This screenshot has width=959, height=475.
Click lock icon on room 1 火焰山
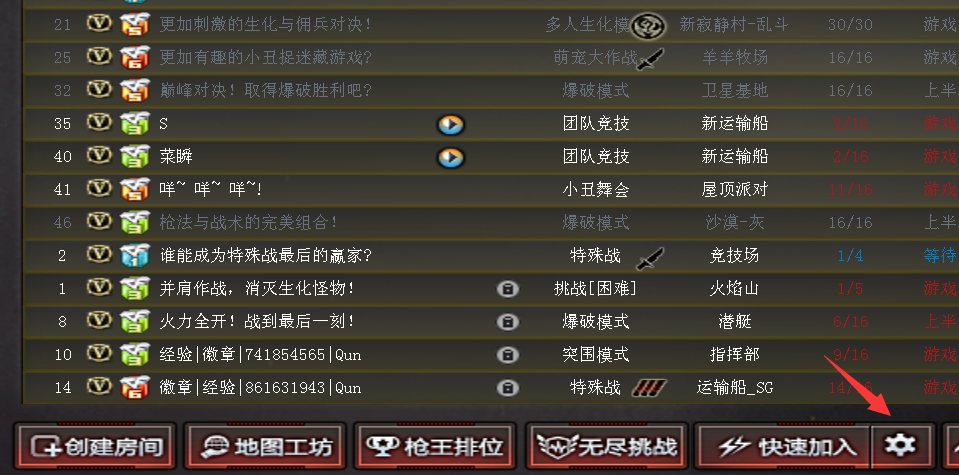508,289
